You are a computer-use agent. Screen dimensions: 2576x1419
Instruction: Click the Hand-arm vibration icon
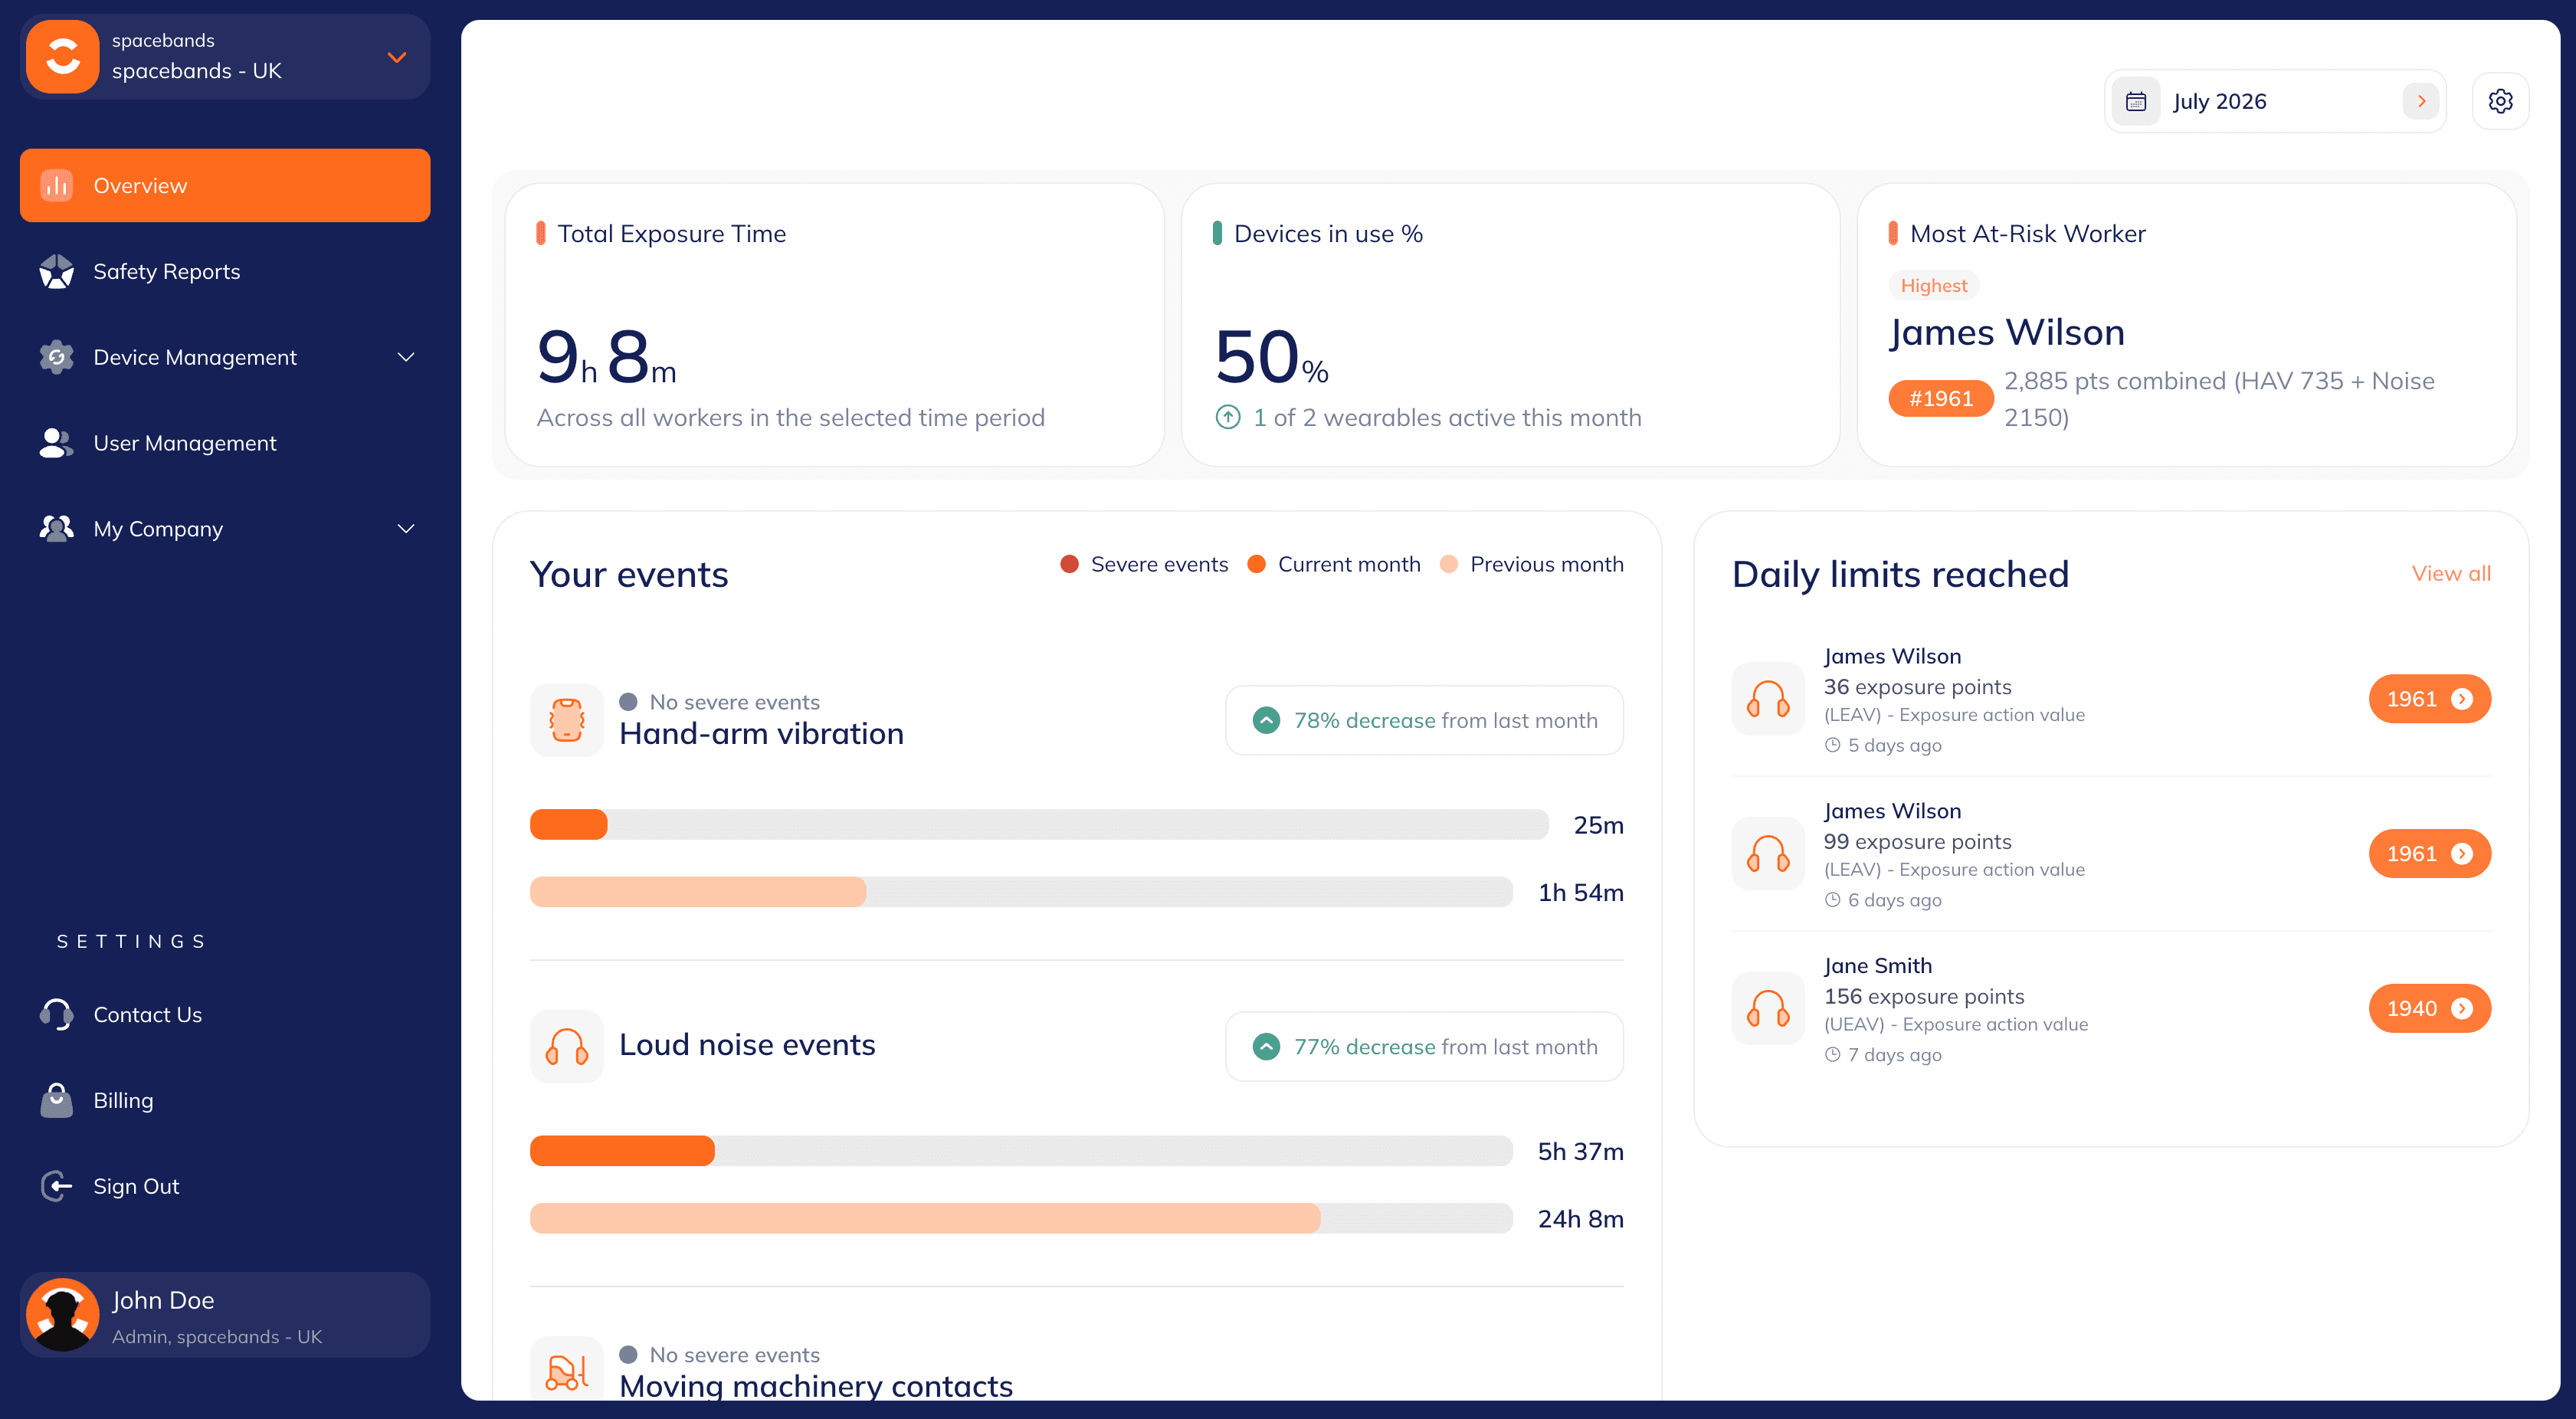[x=567, y=720]
